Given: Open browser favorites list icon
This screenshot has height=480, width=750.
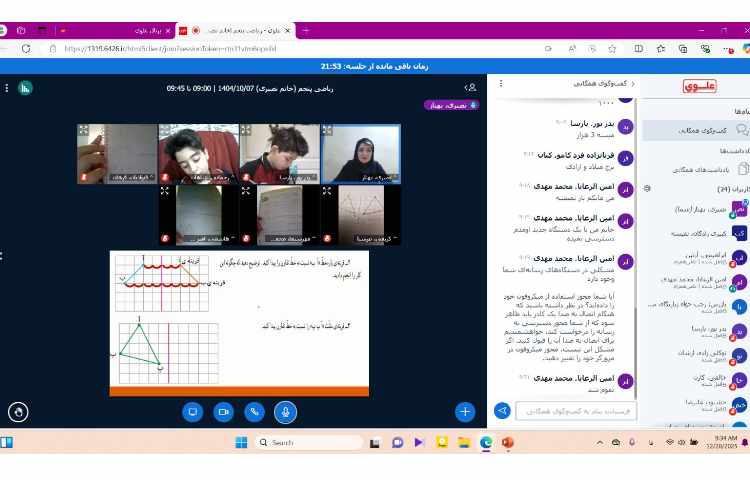Looking at the screenshot, I should (661, 49).
